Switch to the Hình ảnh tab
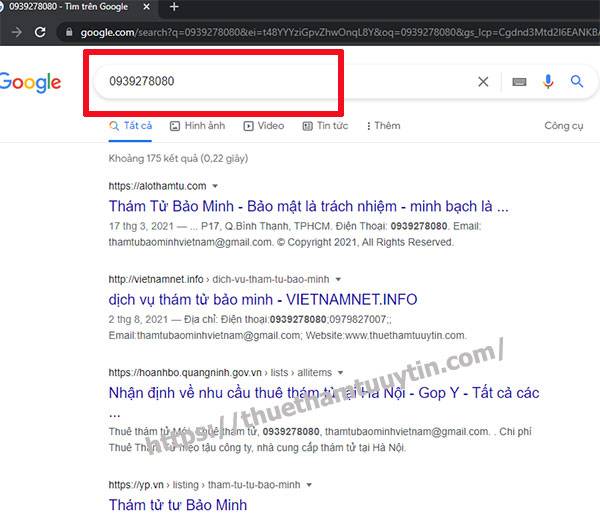 [197, 126]
